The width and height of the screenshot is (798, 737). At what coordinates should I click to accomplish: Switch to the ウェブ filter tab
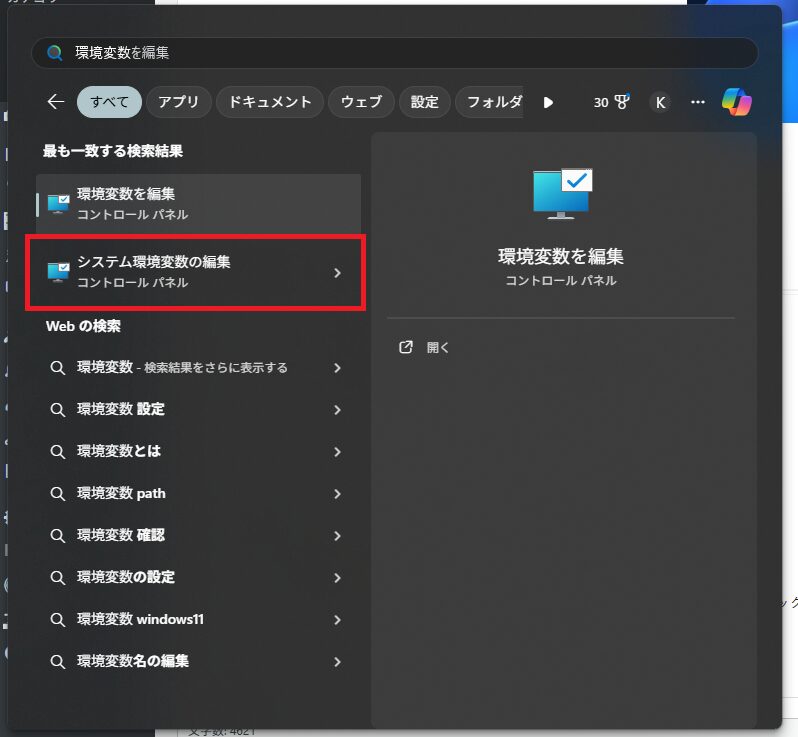point(361,102)
